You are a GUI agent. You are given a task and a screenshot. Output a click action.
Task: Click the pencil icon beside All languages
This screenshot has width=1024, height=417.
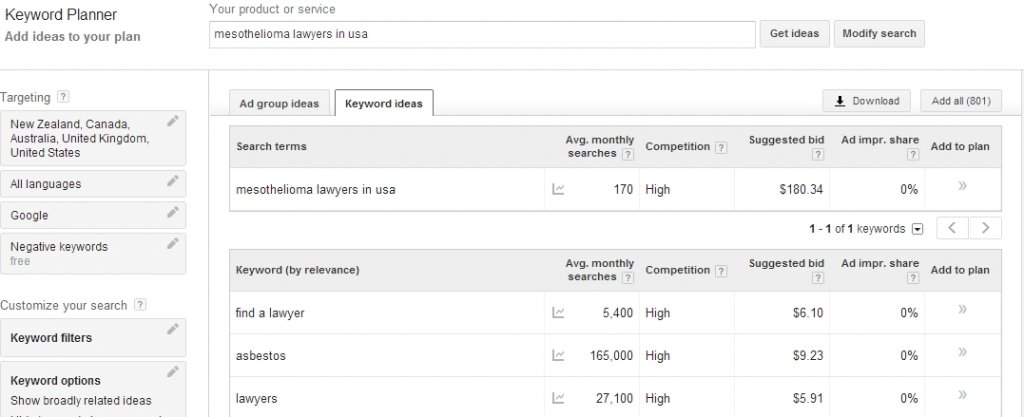[x=173, y=181]
